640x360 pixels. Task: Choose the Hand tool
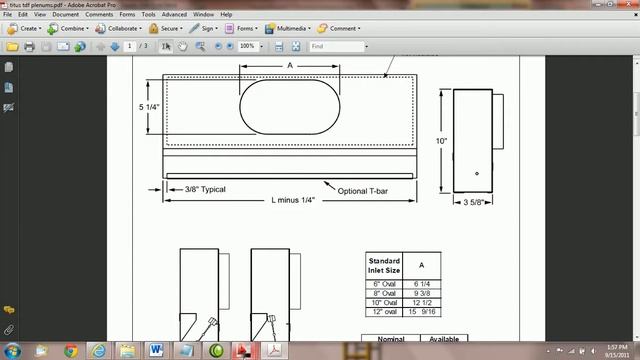coord(182,47)
